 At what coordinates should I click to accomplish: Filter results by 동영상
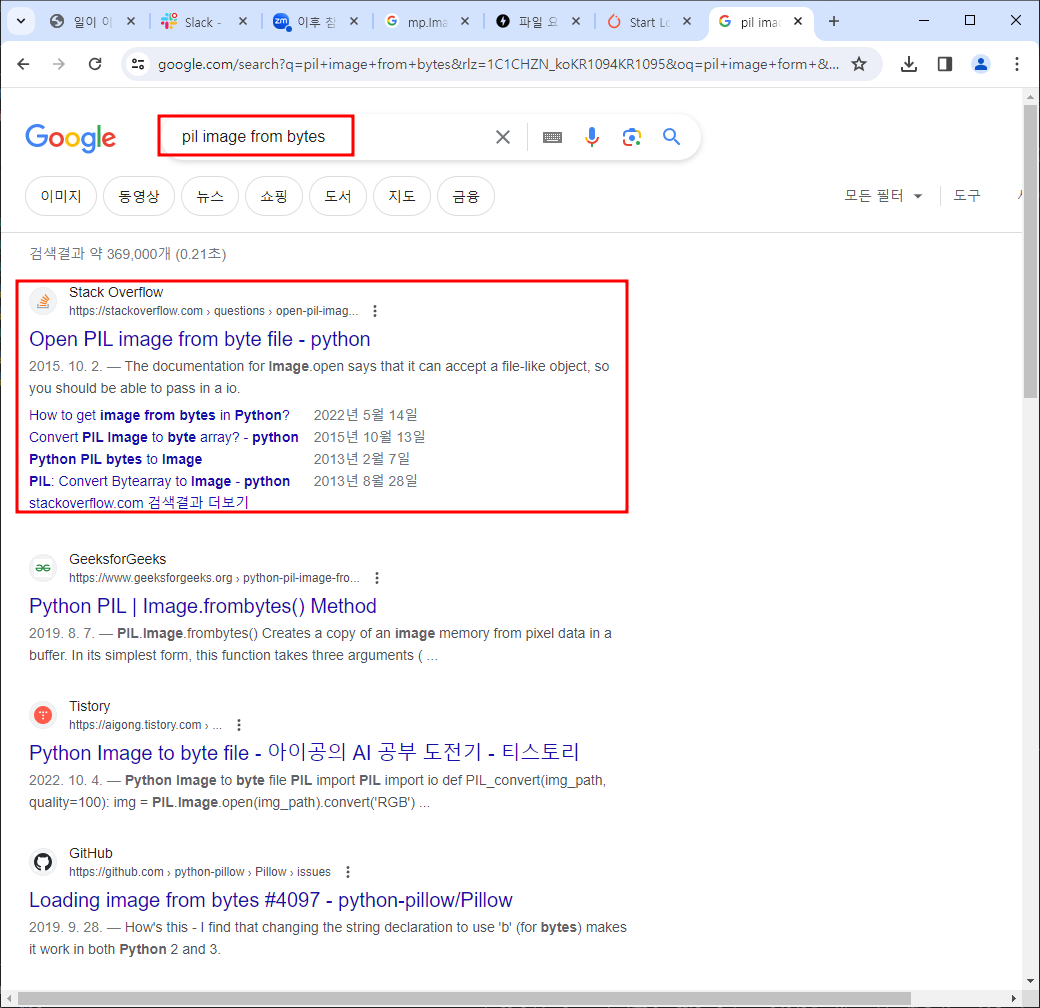click(x=139, y=196)
